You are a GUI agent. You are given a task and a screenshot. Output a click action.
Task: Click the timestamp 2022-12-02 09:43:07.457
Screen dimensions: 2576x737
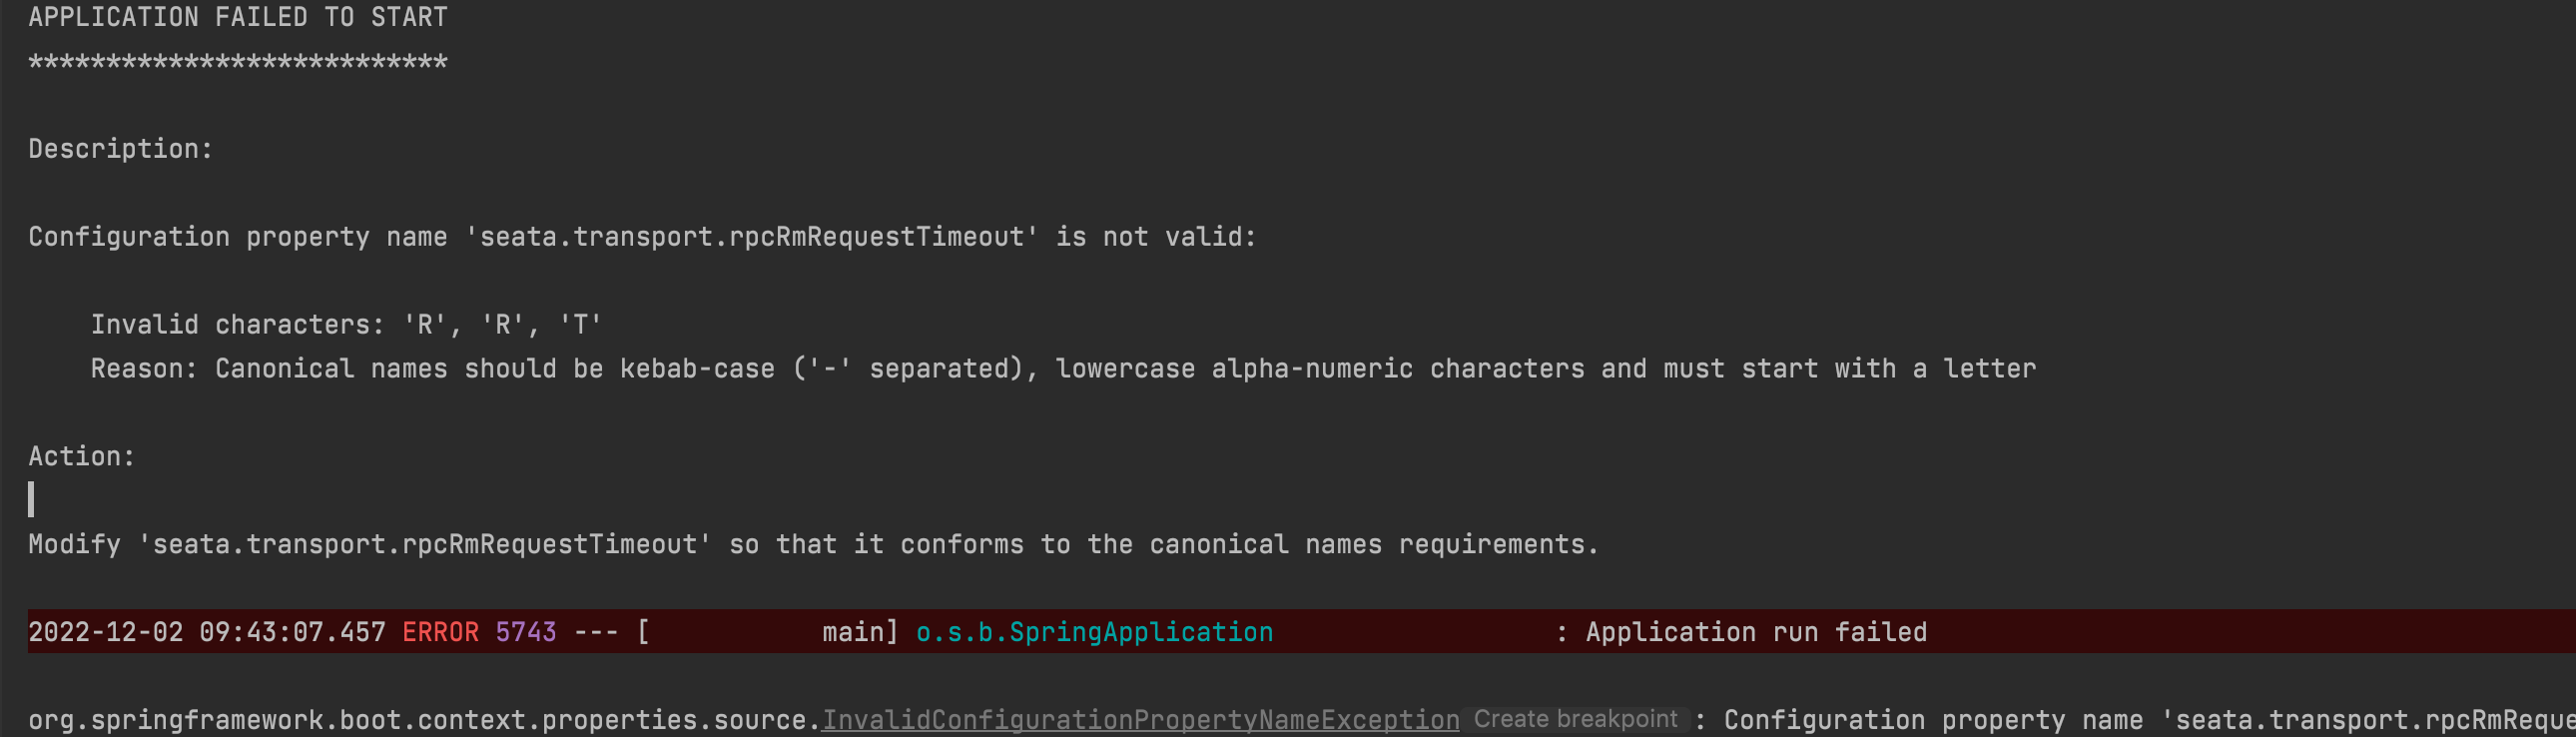[207, 632]
